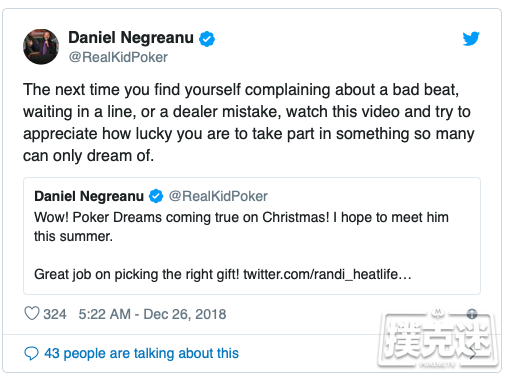The height and width of the screenshot is (380, 510).
Task: Click the Twitter bird logo icon
Action: (471, 38)
